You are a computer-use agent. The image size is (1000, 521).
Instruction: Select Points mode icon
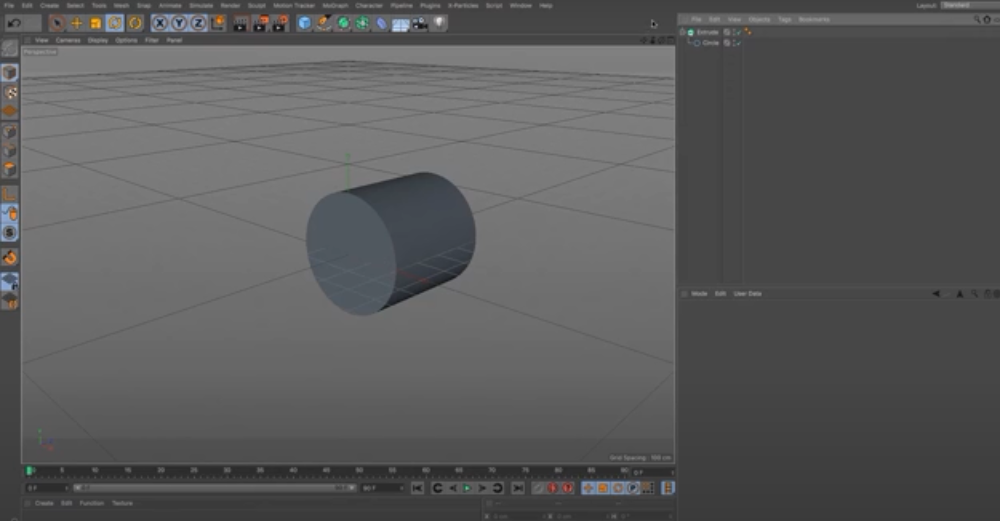pos(10,131)
